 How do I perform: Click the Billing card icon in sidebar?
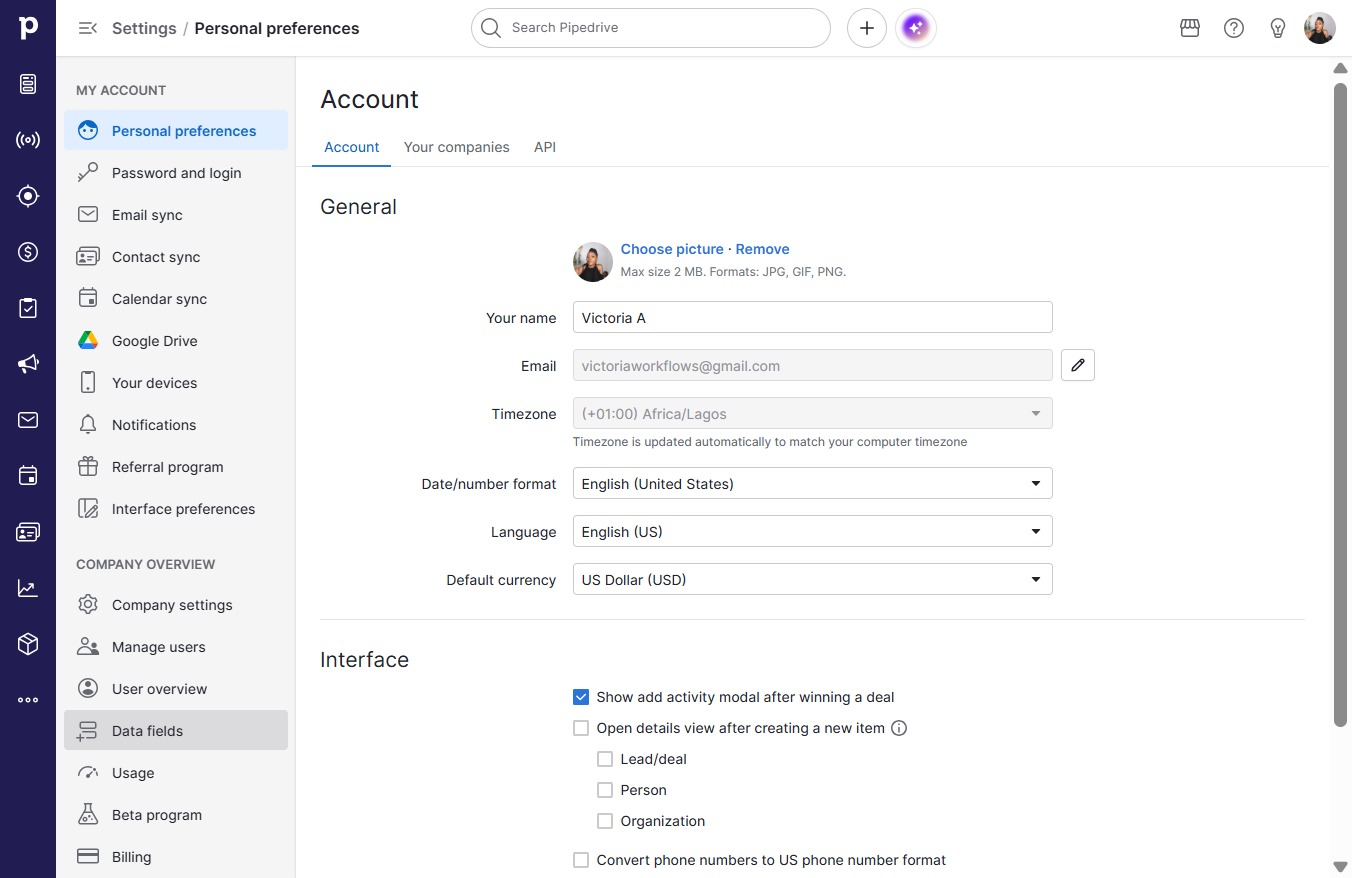point(88,857)
